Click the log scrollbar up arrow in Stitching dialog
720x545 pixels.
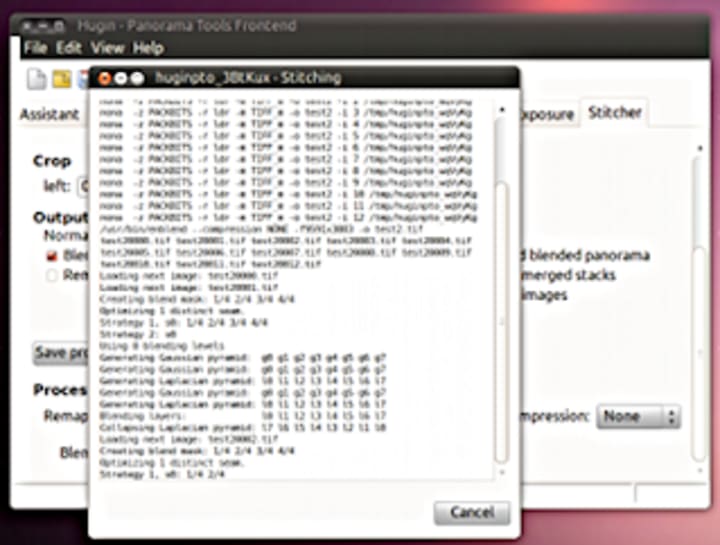(502, 110)
